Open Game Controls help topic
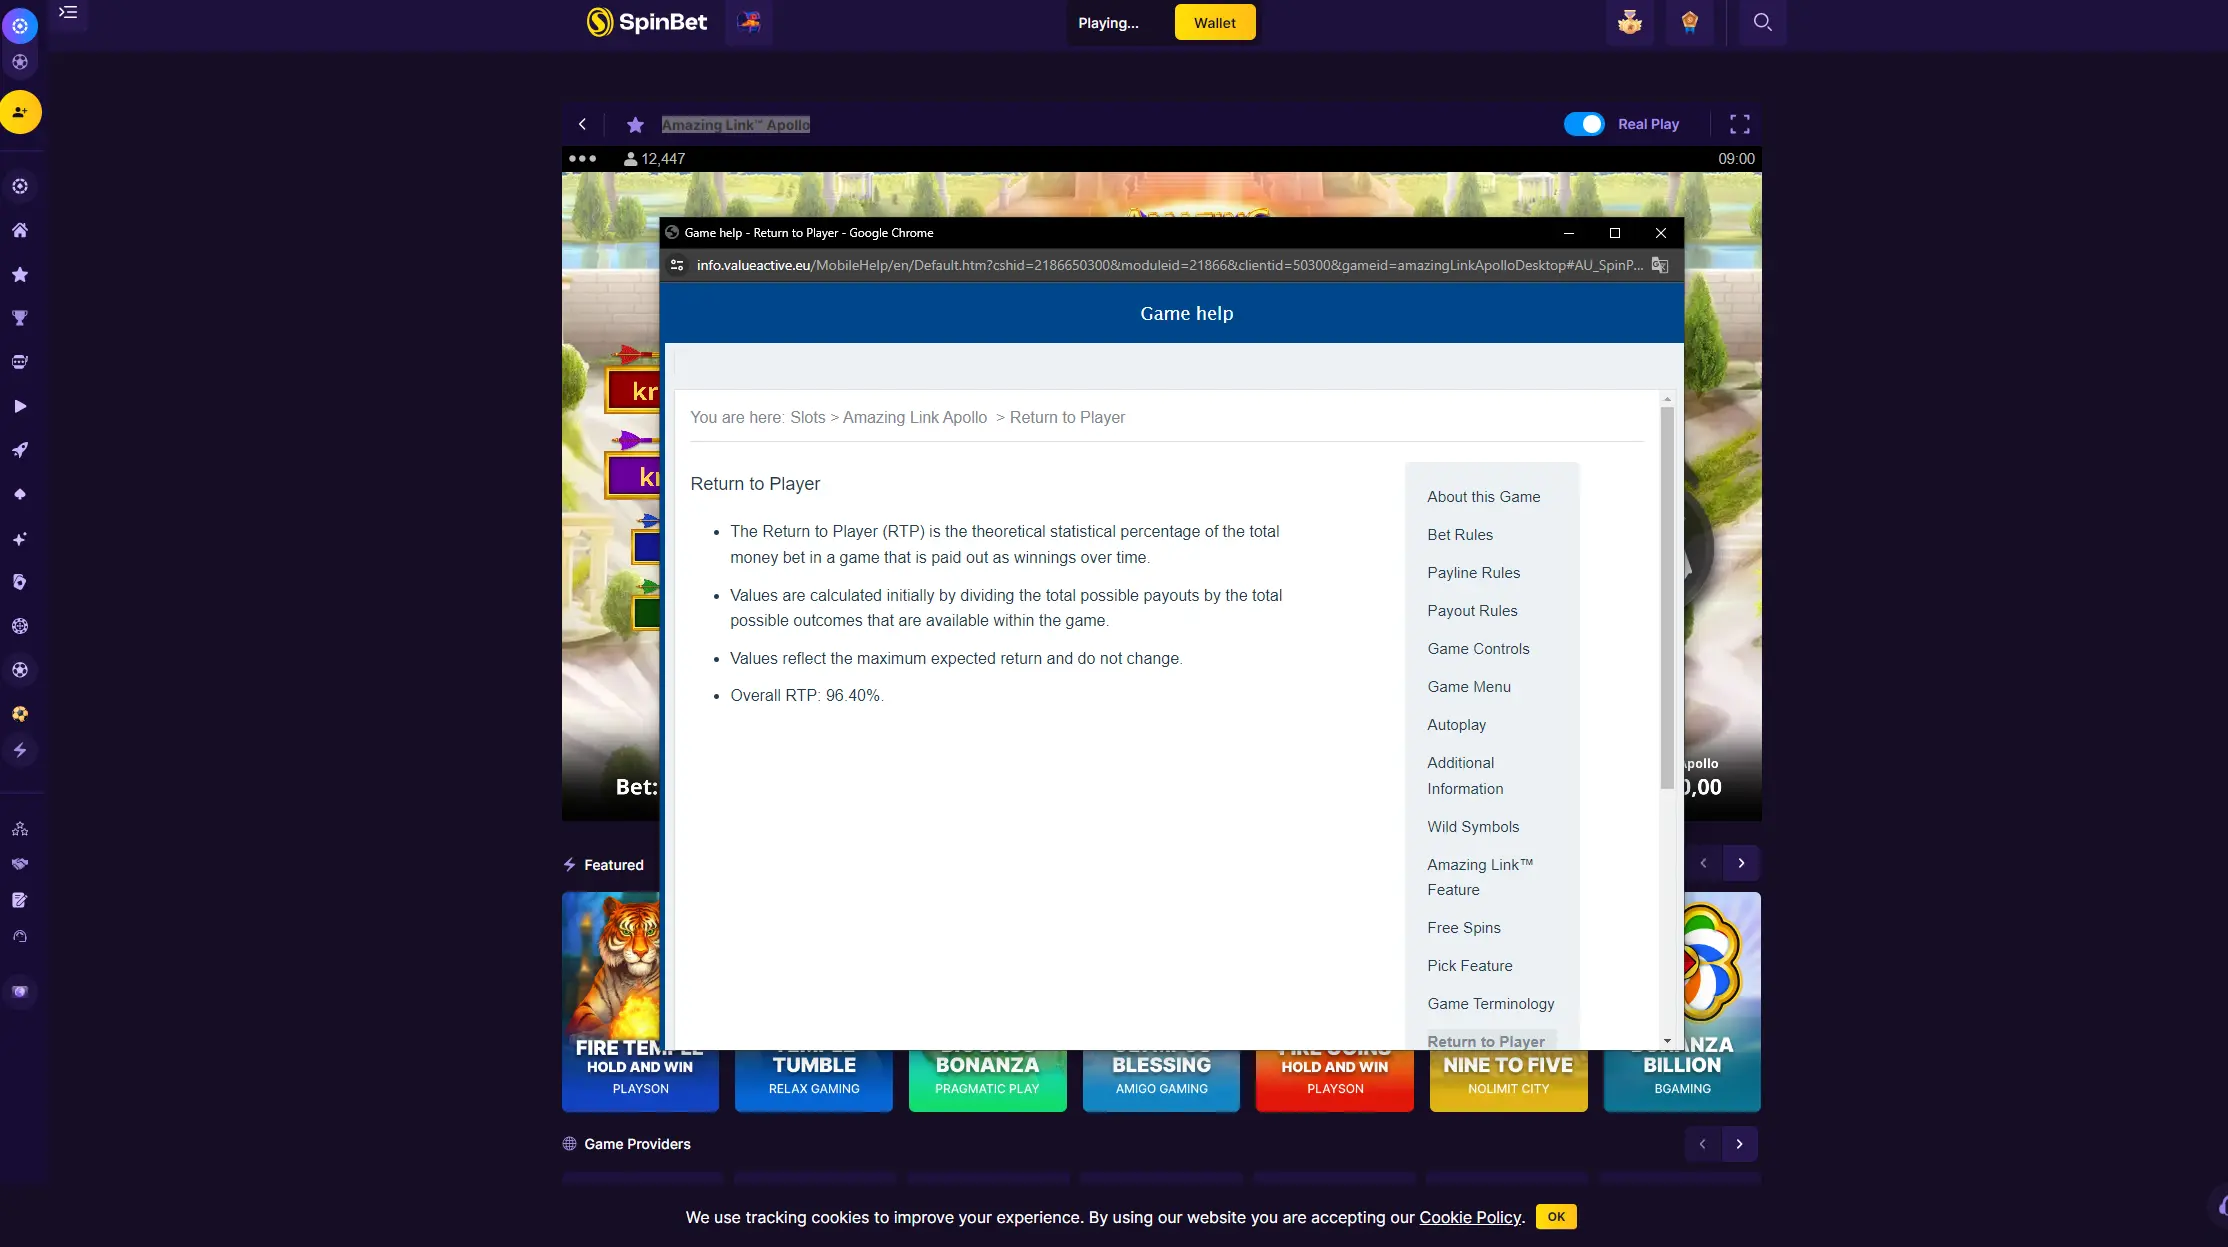The width and height of the screenshot is (2228, 1247). point(1478,649)
